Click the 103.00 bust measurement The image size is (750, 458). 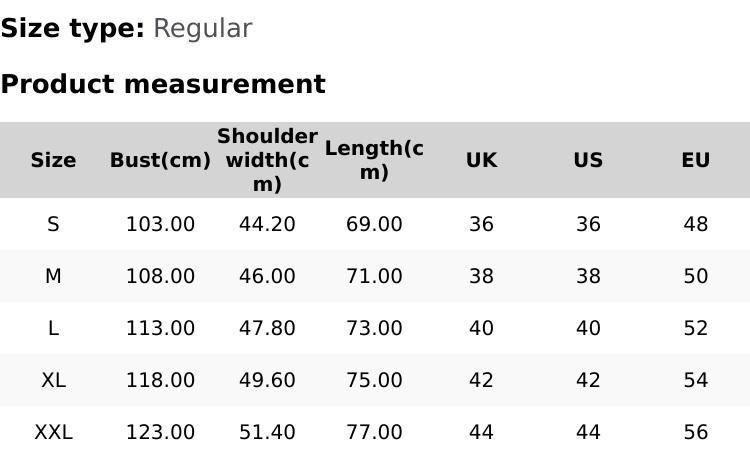pyautogui.click(x=160, y=224)
